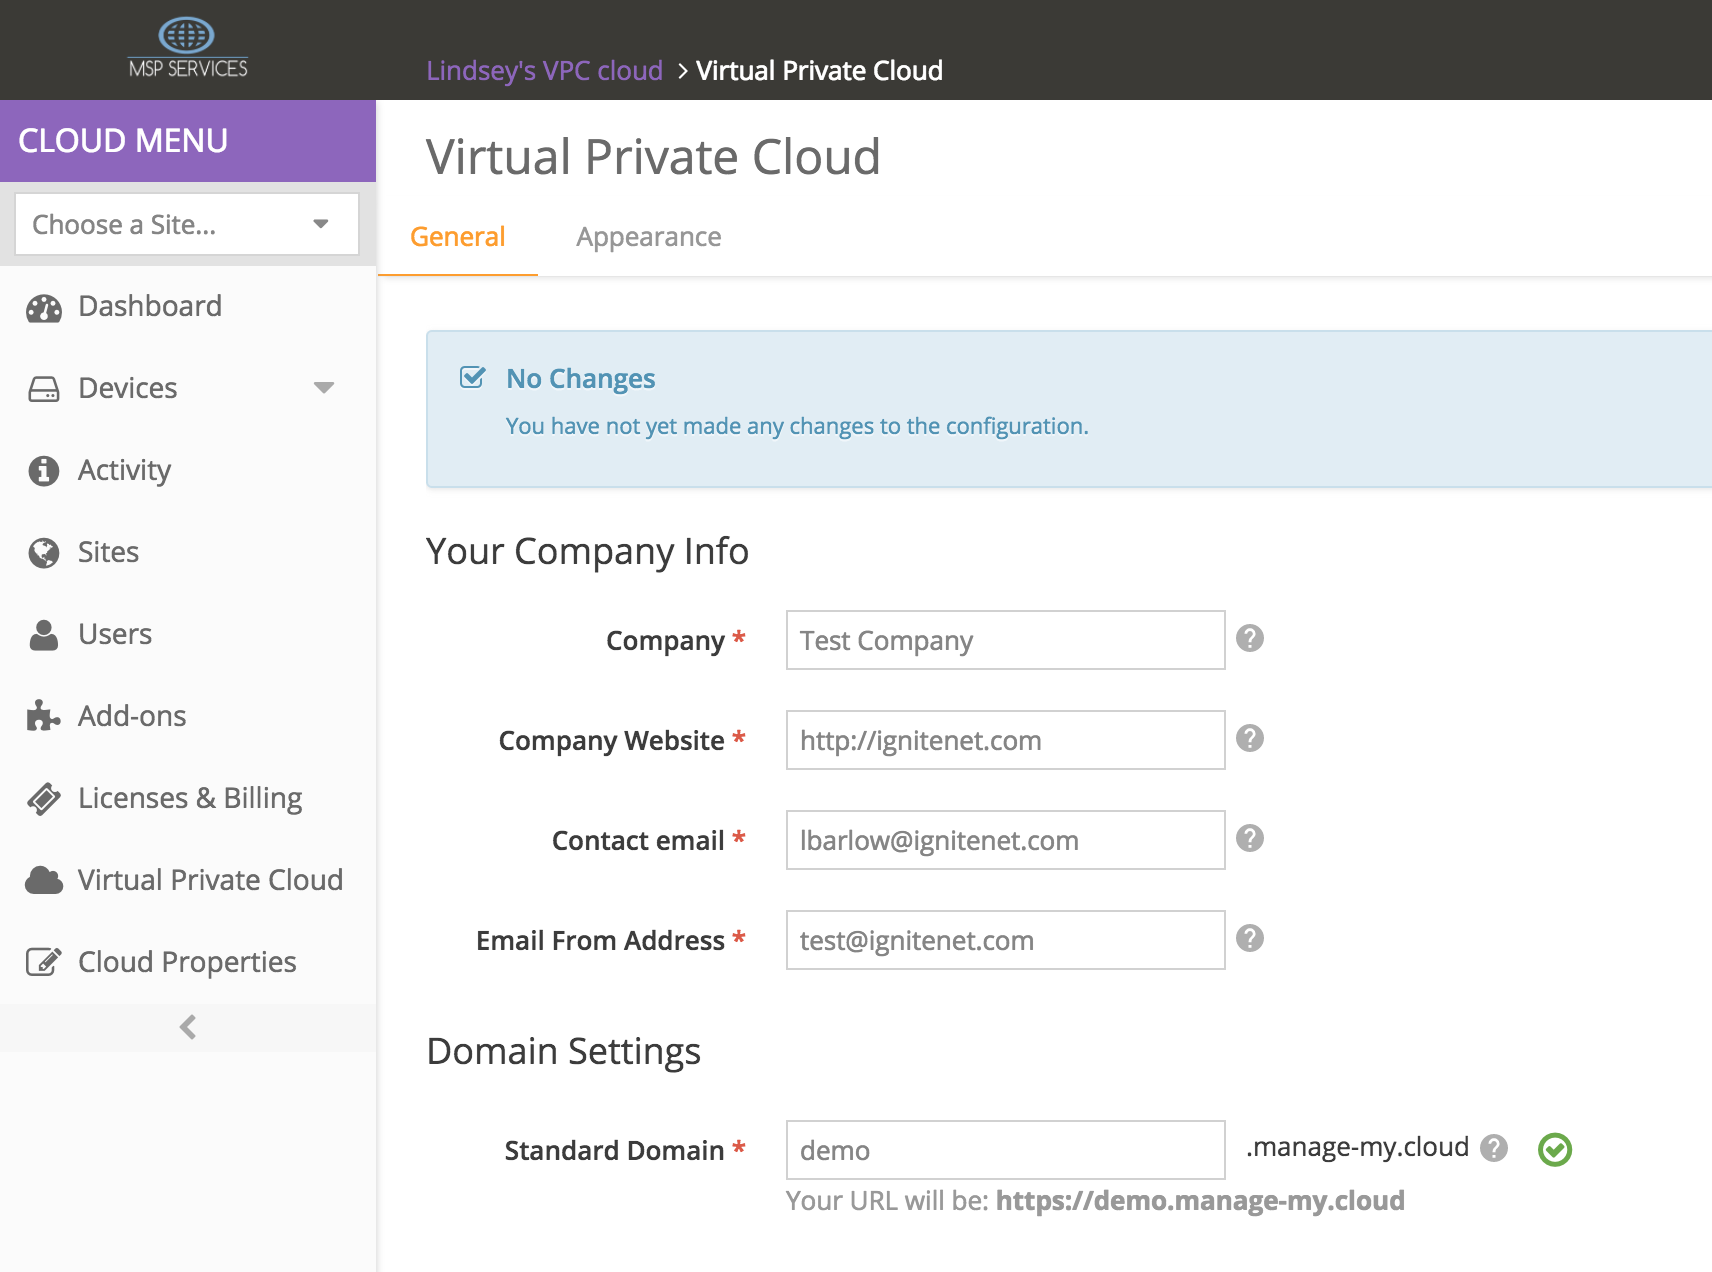Click the Company Website input field
Viewport: 1712px width, 1272px height.
[1005, 740]
